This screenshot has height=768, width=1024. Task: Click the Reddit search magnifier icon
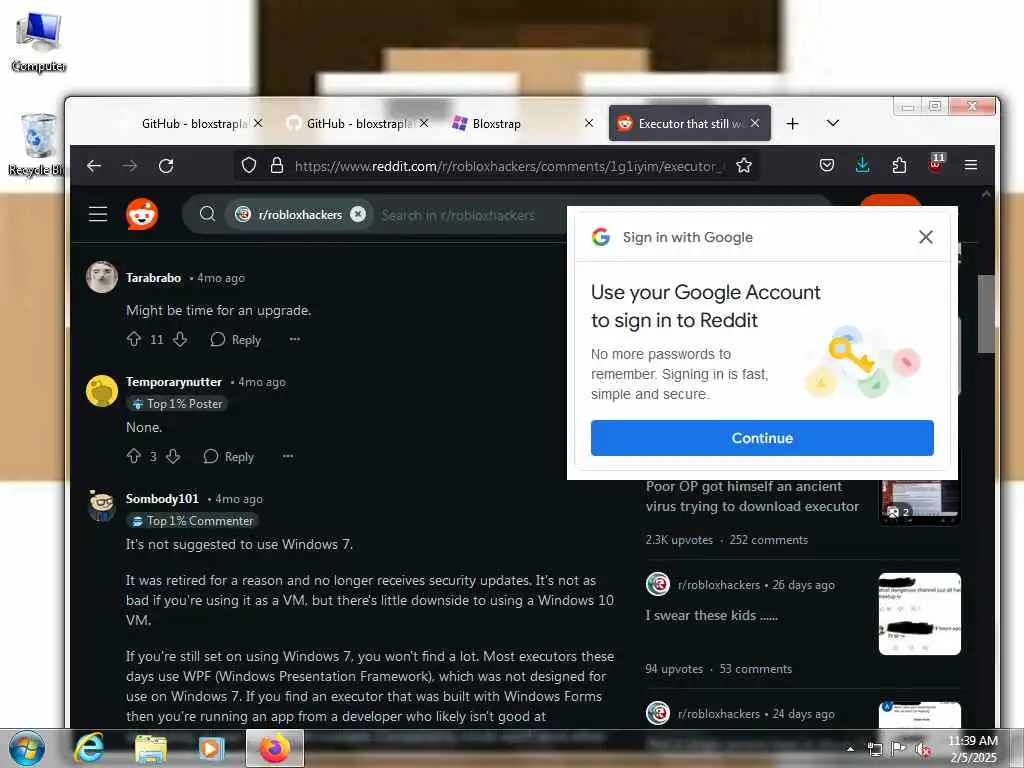pos(208,214)
